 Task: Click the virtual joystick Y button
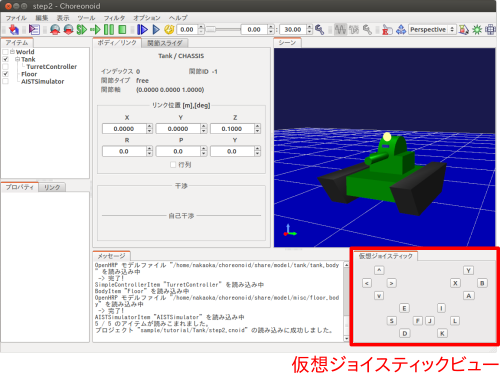tap(468, 270)
